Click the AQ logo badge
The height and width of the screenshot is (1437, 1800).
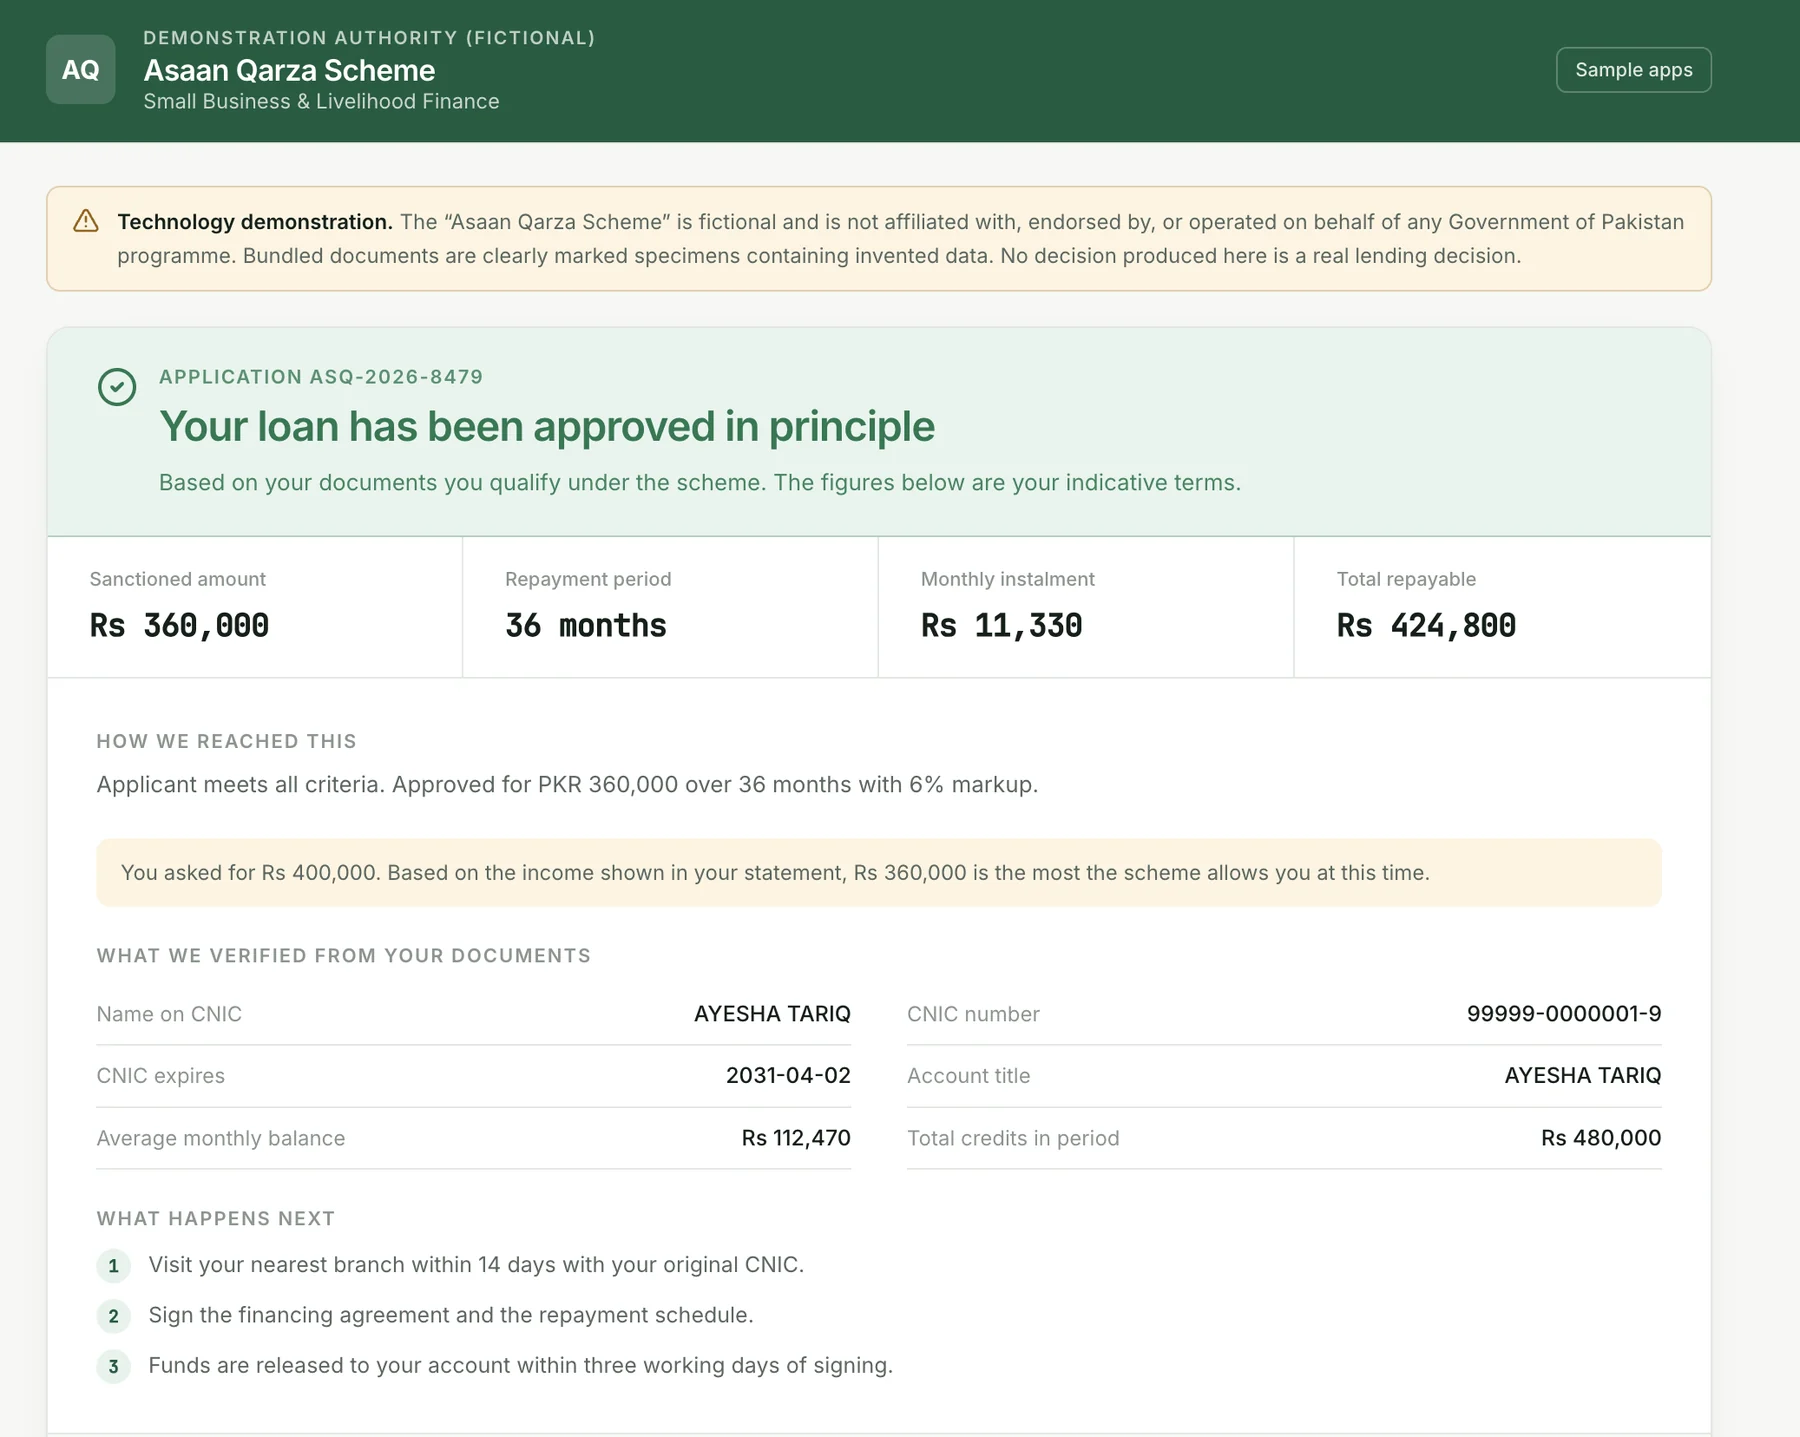(x=80, y=70)
